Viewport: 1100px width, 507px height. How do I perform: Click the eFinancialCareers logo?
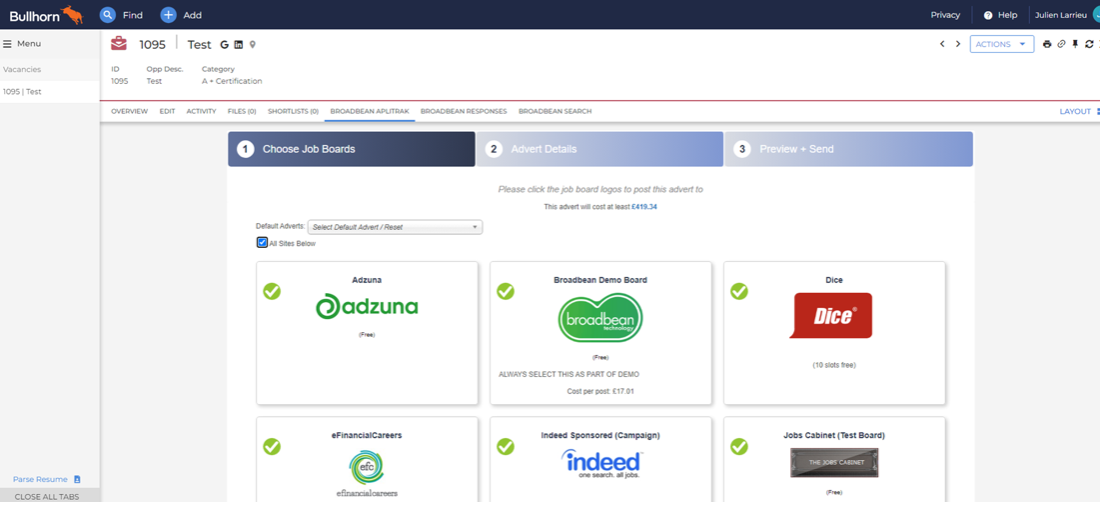coord(367,474)
